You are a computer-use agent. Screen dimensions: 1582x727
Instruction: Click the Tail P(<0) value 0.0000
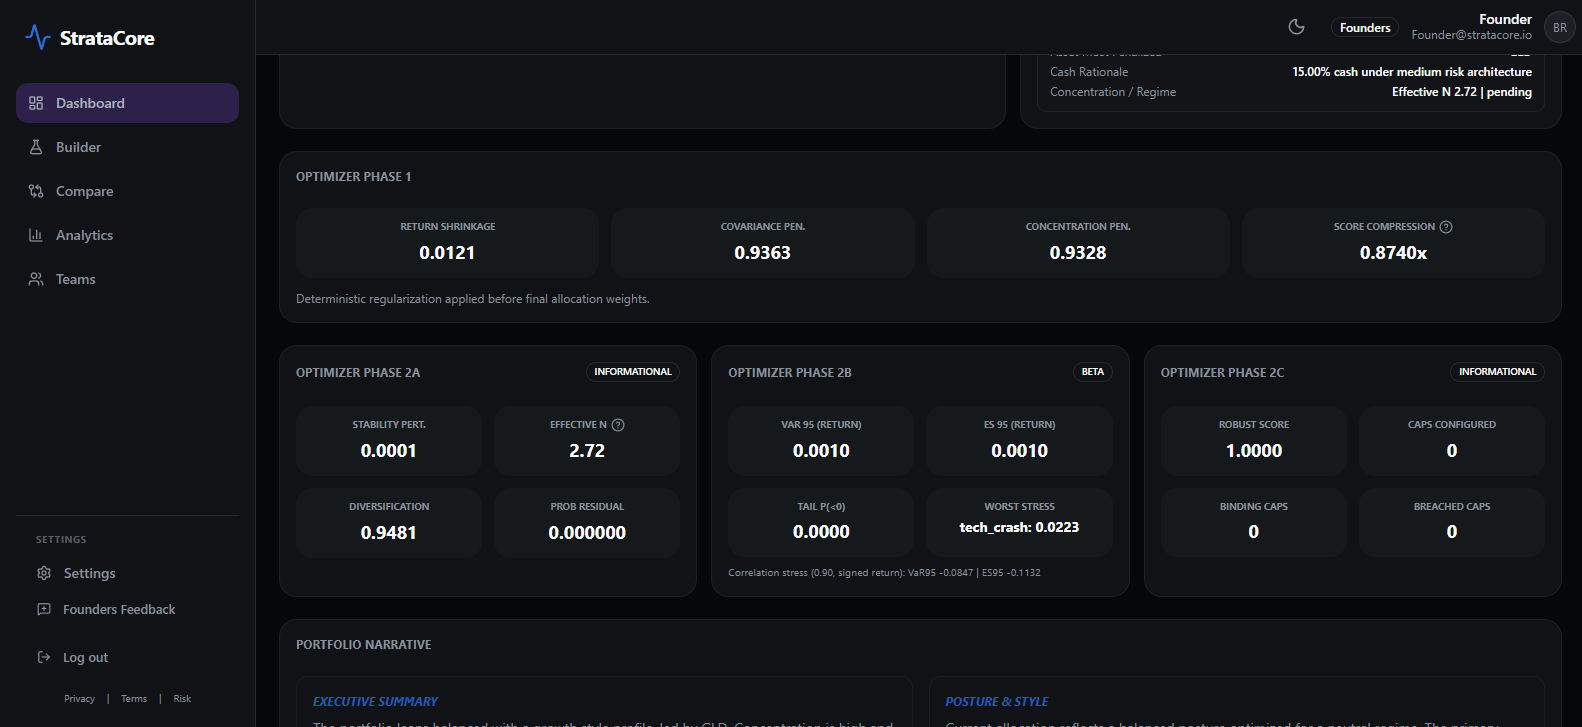tap(821, 532)
